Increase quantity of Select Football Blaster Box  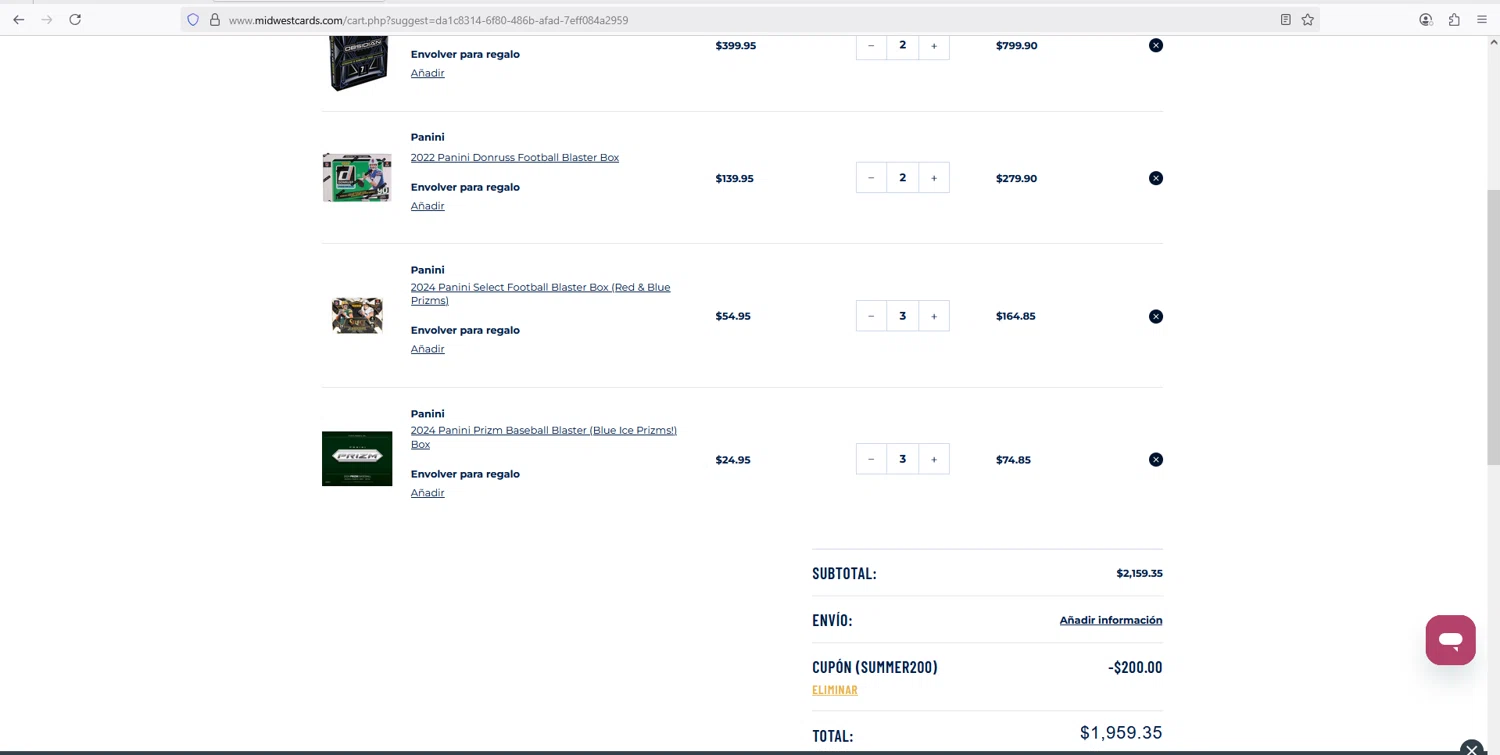[934, 316]
